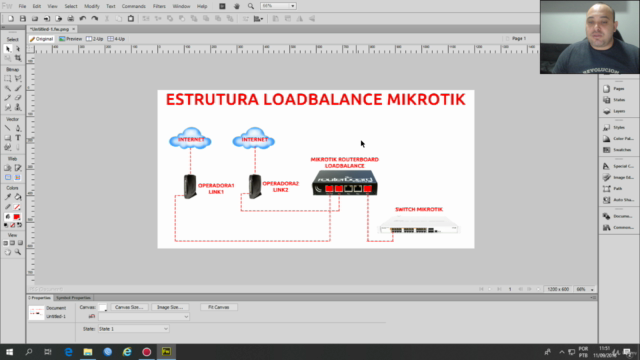The height and width of the screenshot is (360, 640).
Task: Open the State 1 dropdown
Action: [133, 329]
